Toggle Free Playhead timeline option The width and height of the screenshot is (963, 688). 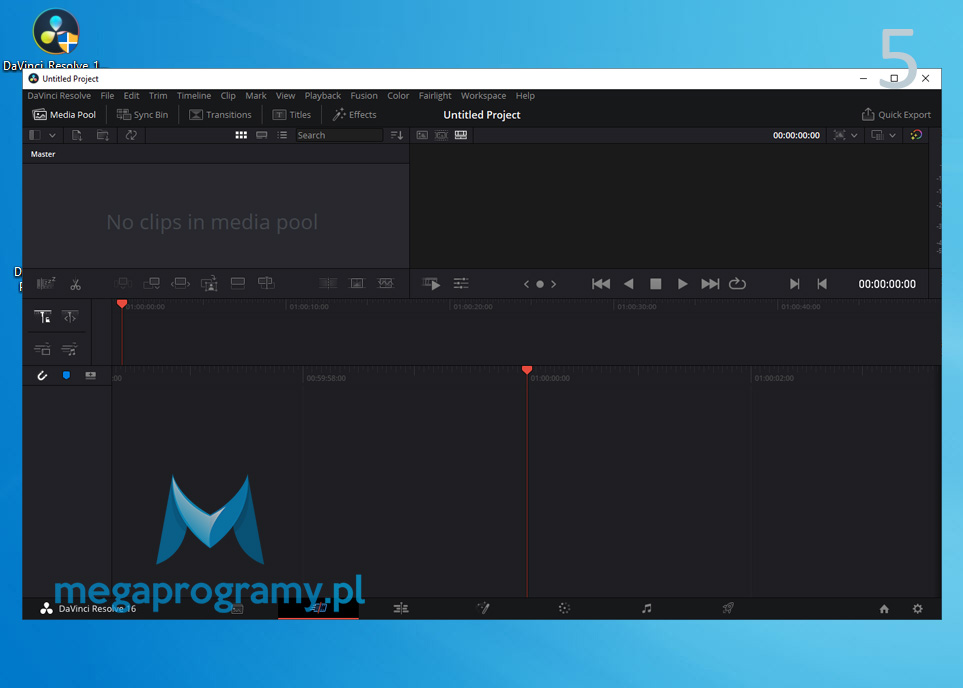[70, 317]
